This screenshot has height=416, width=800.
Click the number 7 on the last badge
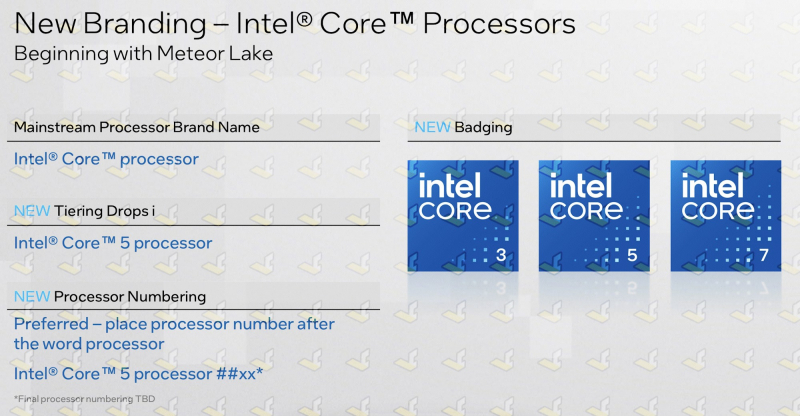click(763, 254)
